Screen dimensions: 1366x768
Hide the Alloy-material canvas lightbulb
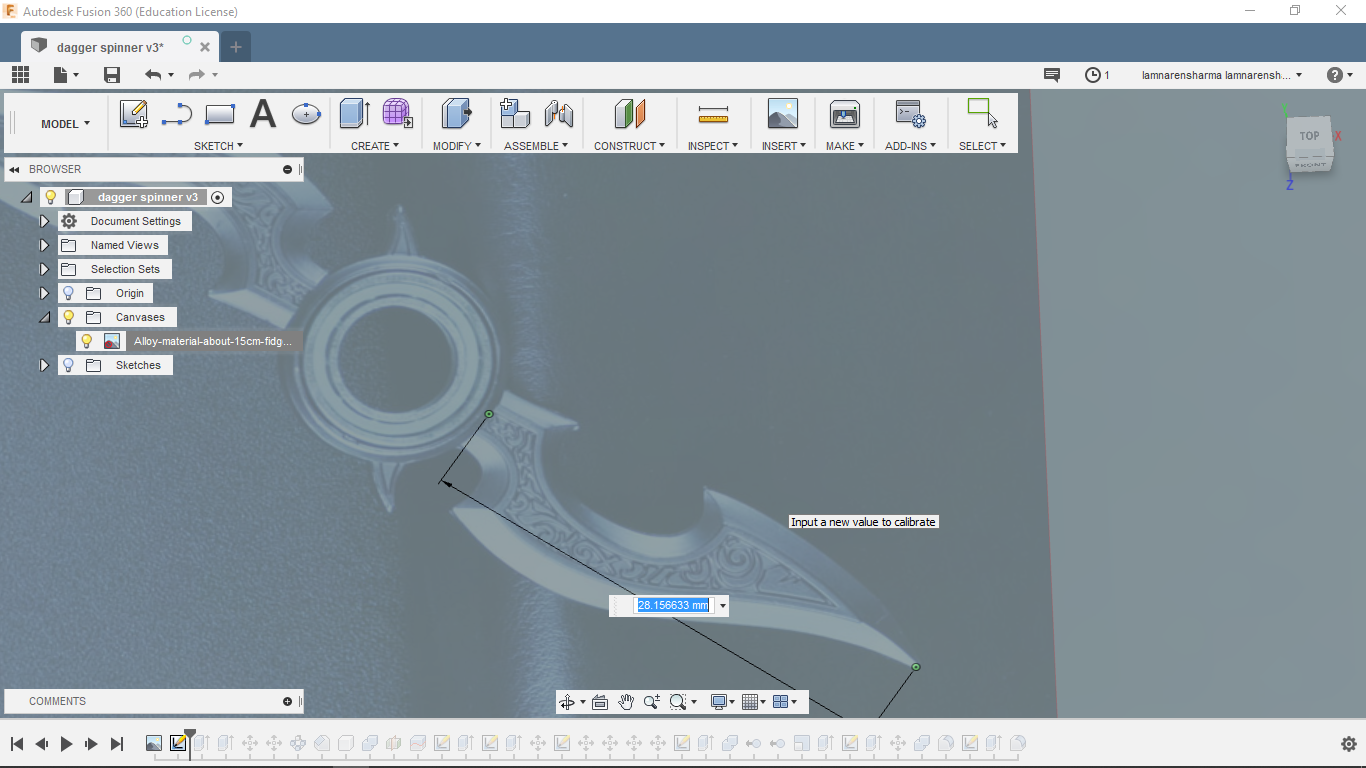click(x=87, y=341)
